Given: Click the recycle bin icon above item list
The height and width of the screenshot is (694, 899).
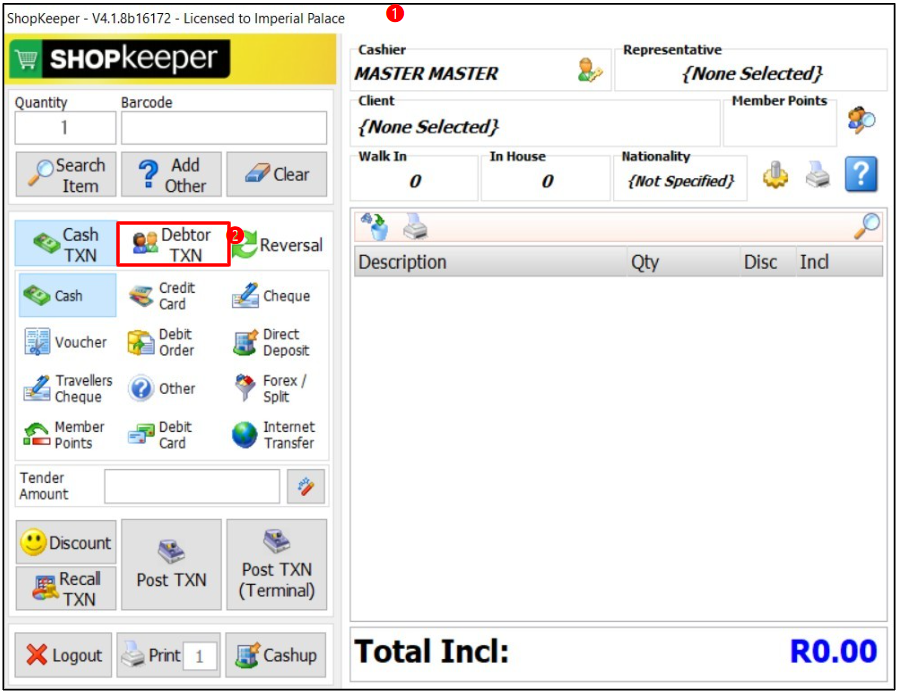Looking at the screenshot, I should 375,226.
